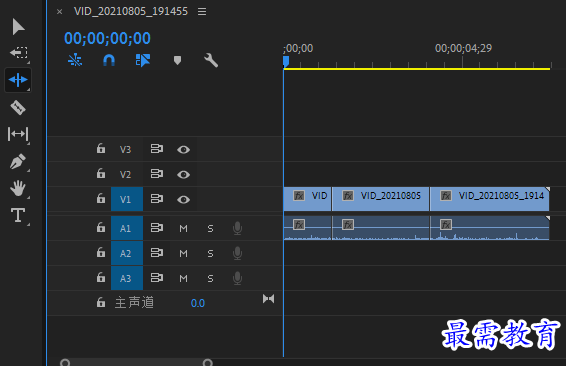Toggle lock on track A2
This screenshot has width=566, height=366.
[101, 252]
